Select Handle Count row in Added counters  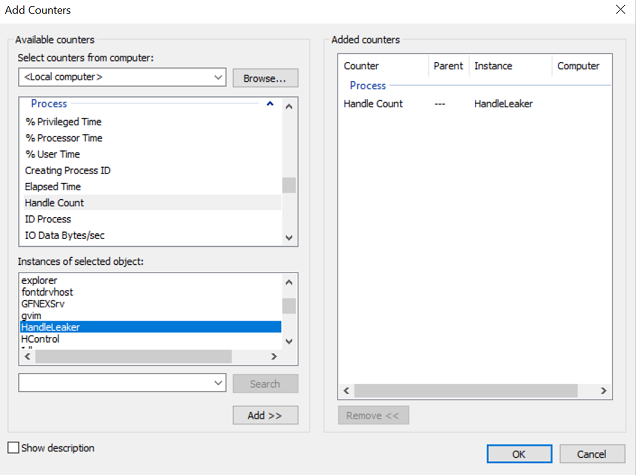click(374, 104)
